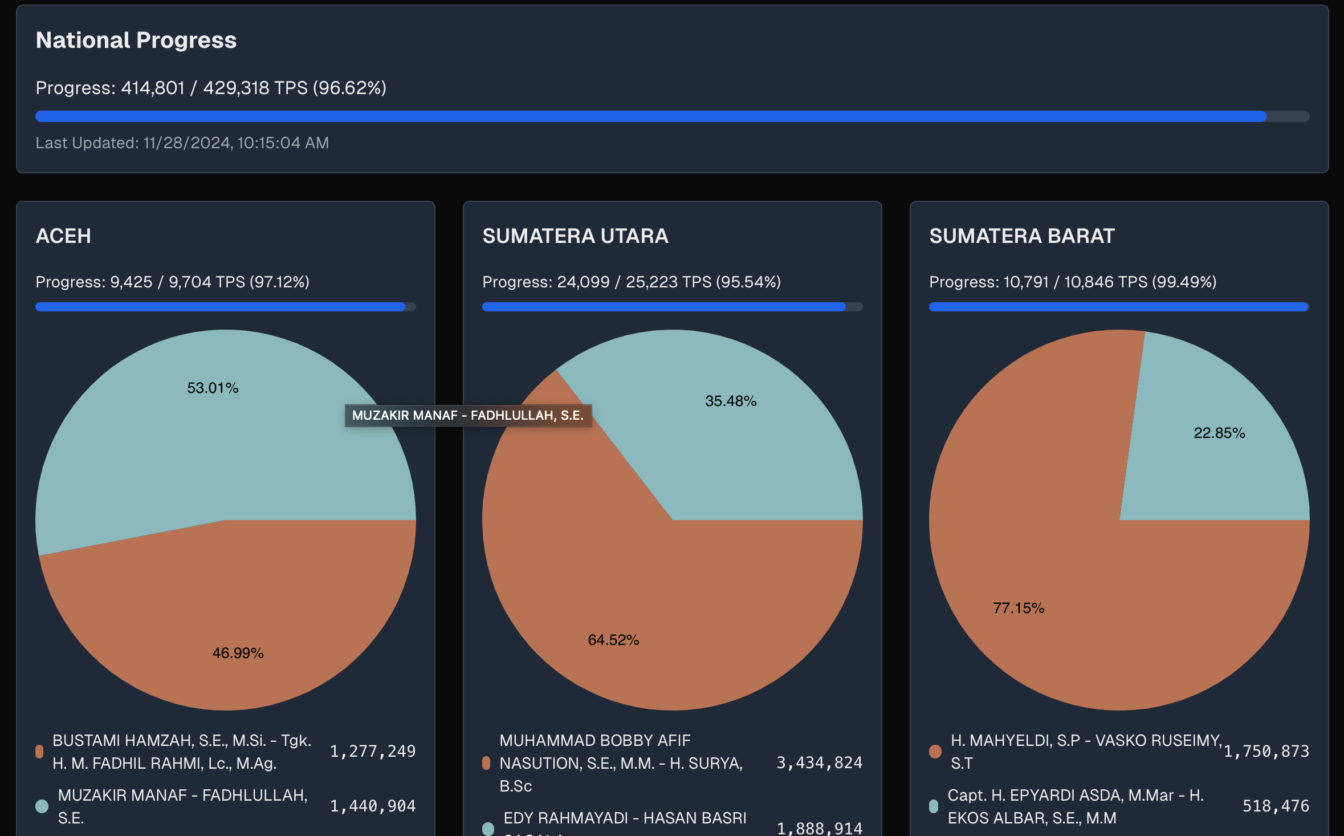Select the orange legend marker for MUHAMMAD BOBBY AFIF NASUTION
Image resolution: width=1344 pixels, height=836 pixels.
click(485, 762)
